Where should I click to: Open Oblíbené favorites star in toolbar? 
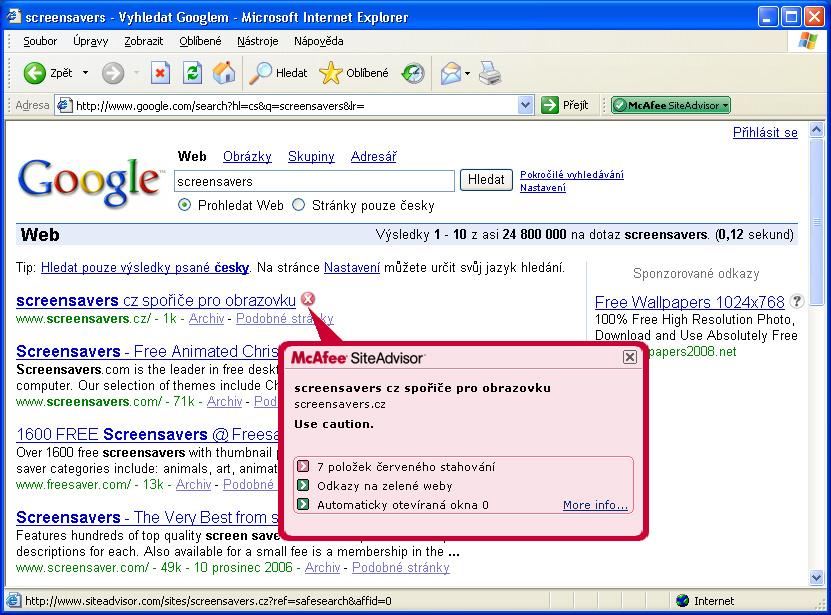[353, 73]
